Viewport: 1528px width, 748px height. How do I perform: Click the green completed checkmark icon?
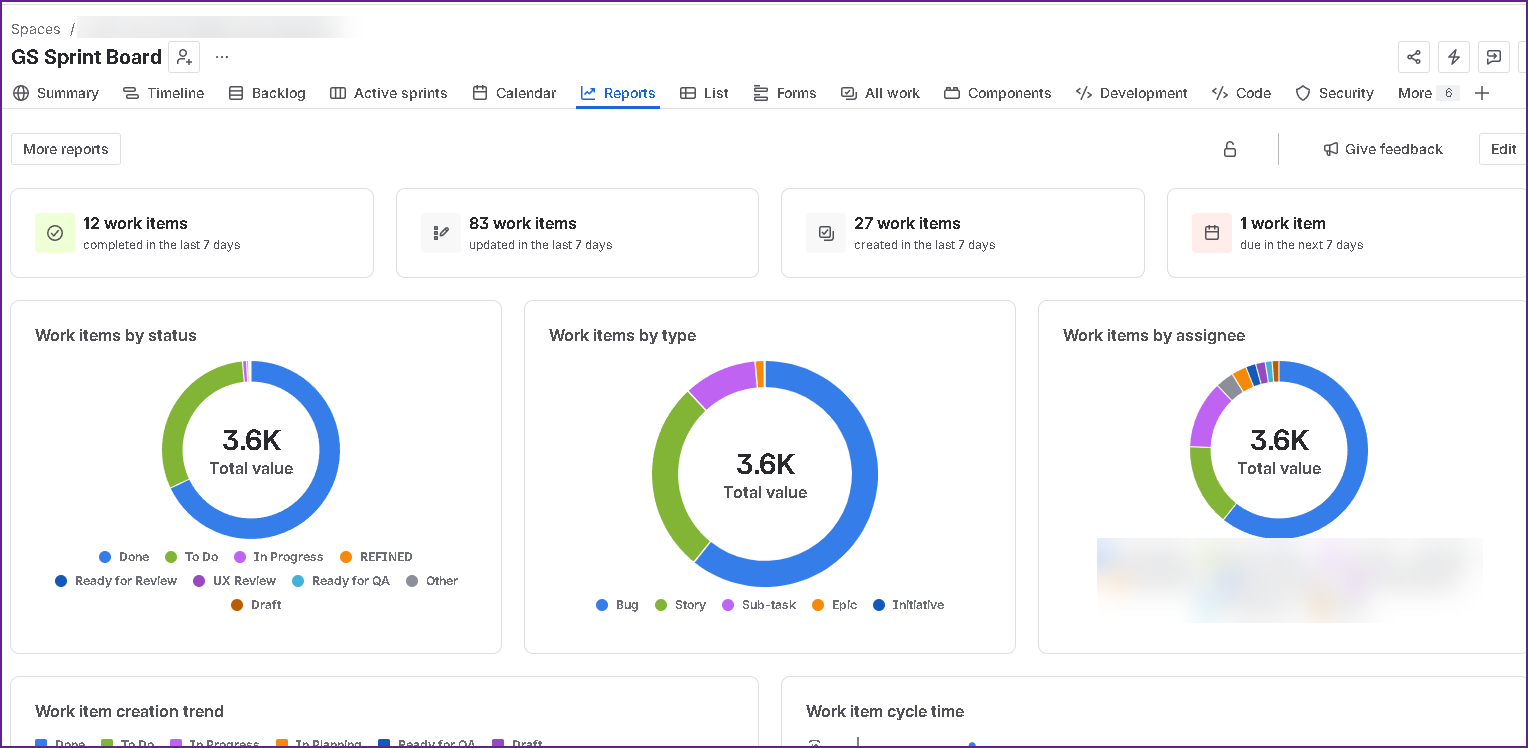(x=55, y=233)
